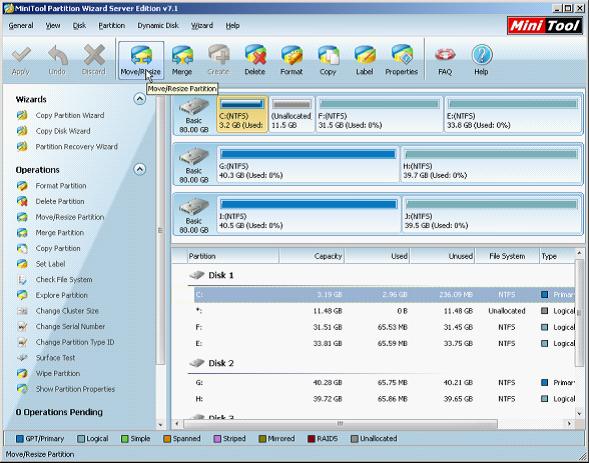The image size is (589, 463).
Task: Open the Disk menu
Action: pos(79,26)
